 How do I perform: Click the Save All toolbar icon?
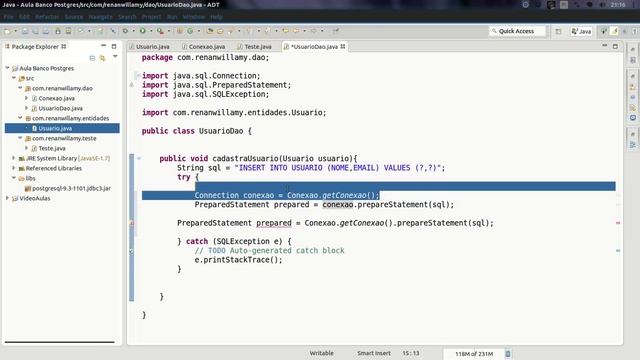pos(36,31)
